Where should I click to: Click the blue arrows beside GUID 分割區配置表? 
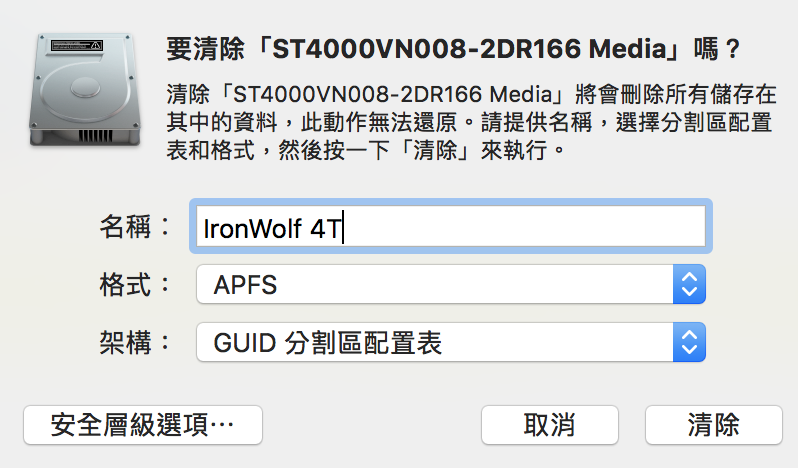[x=687, y=344]
